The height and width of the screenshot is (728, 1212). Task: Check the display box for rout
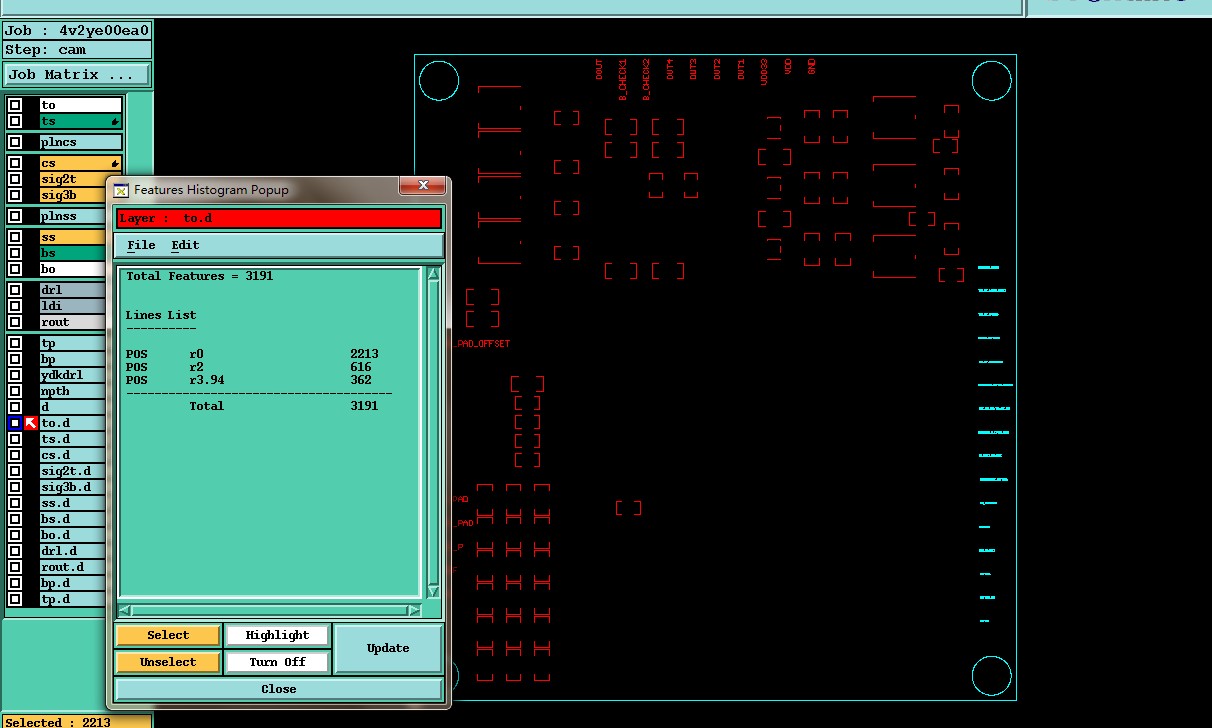tap(15, 322)
